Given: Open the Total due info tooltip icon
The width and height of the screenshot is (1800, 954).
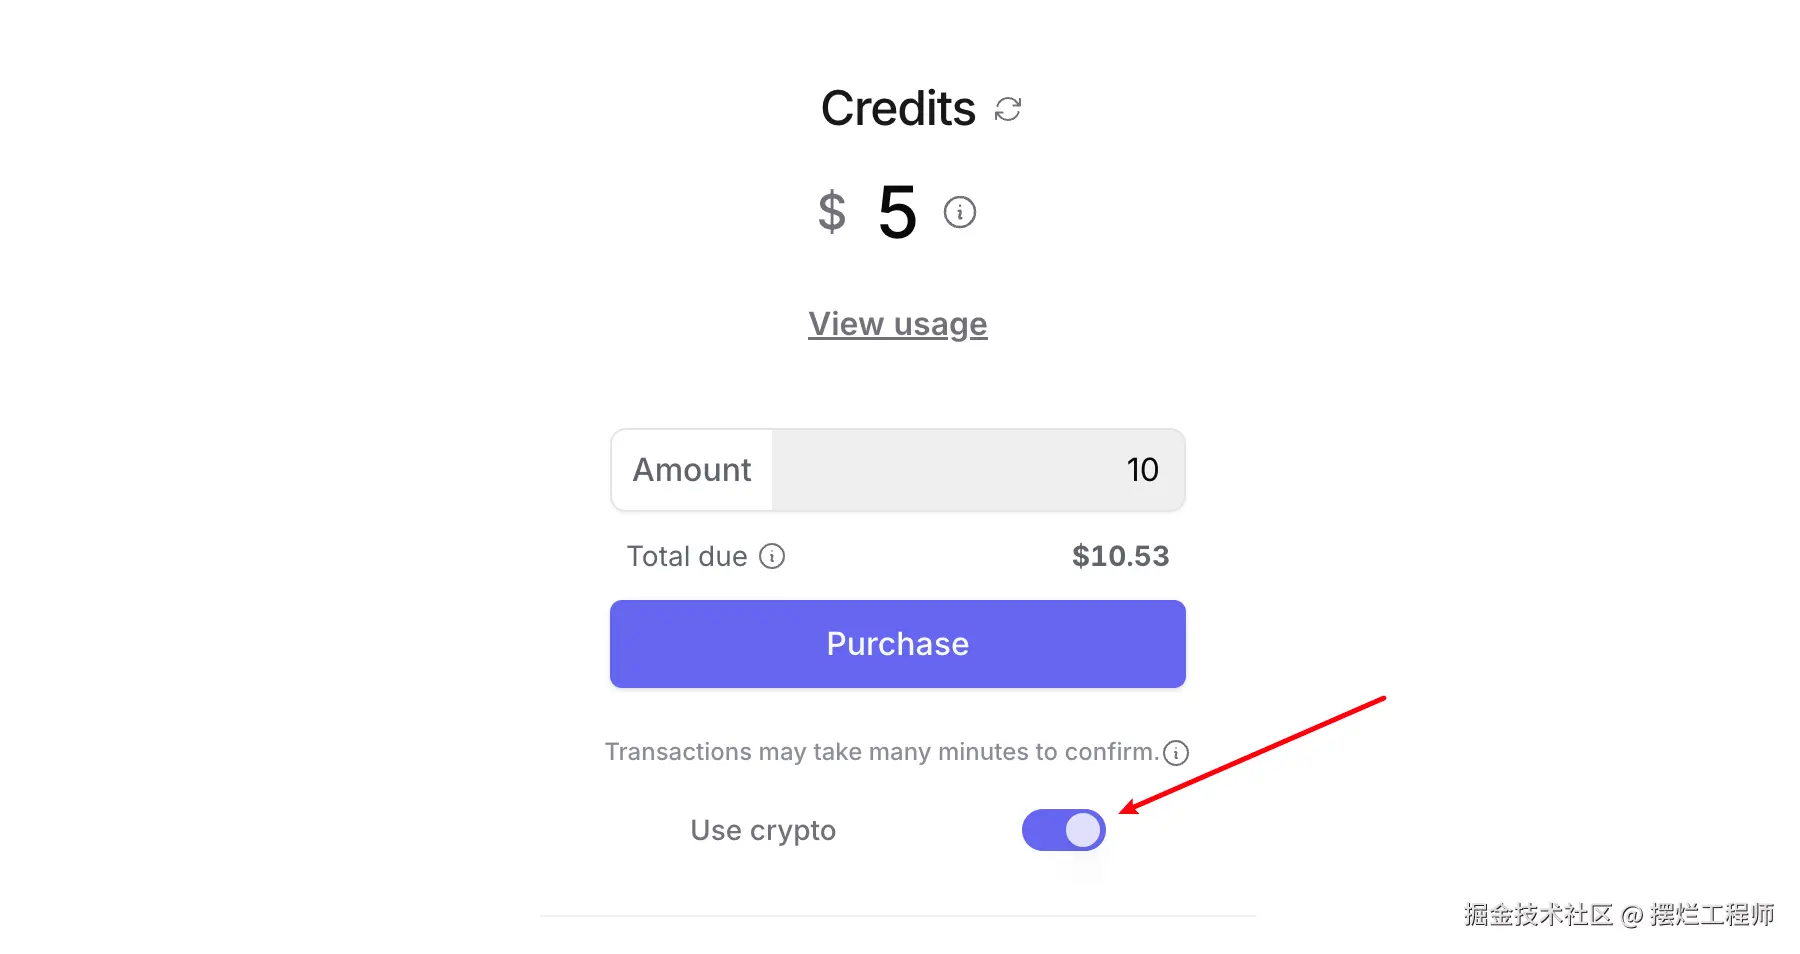Looking at the screenshot, I should [x=772, y=556].
